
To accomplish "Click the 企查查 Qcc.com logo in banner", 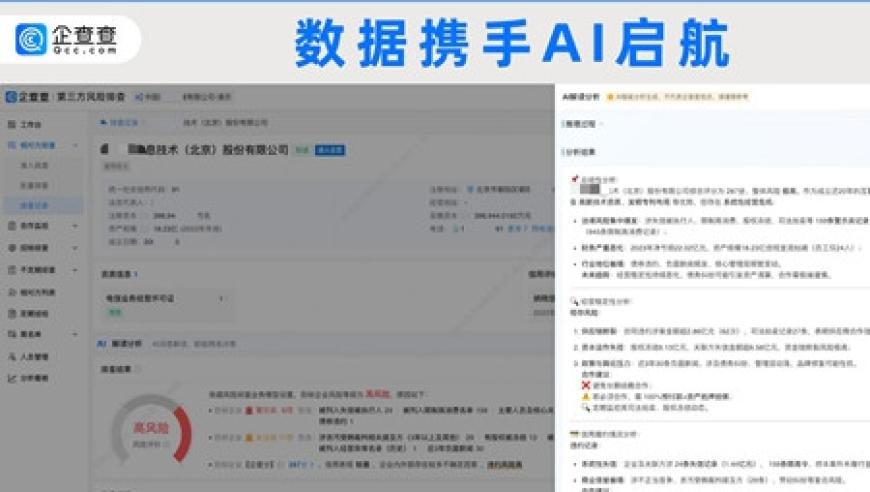I will point(67,39).
